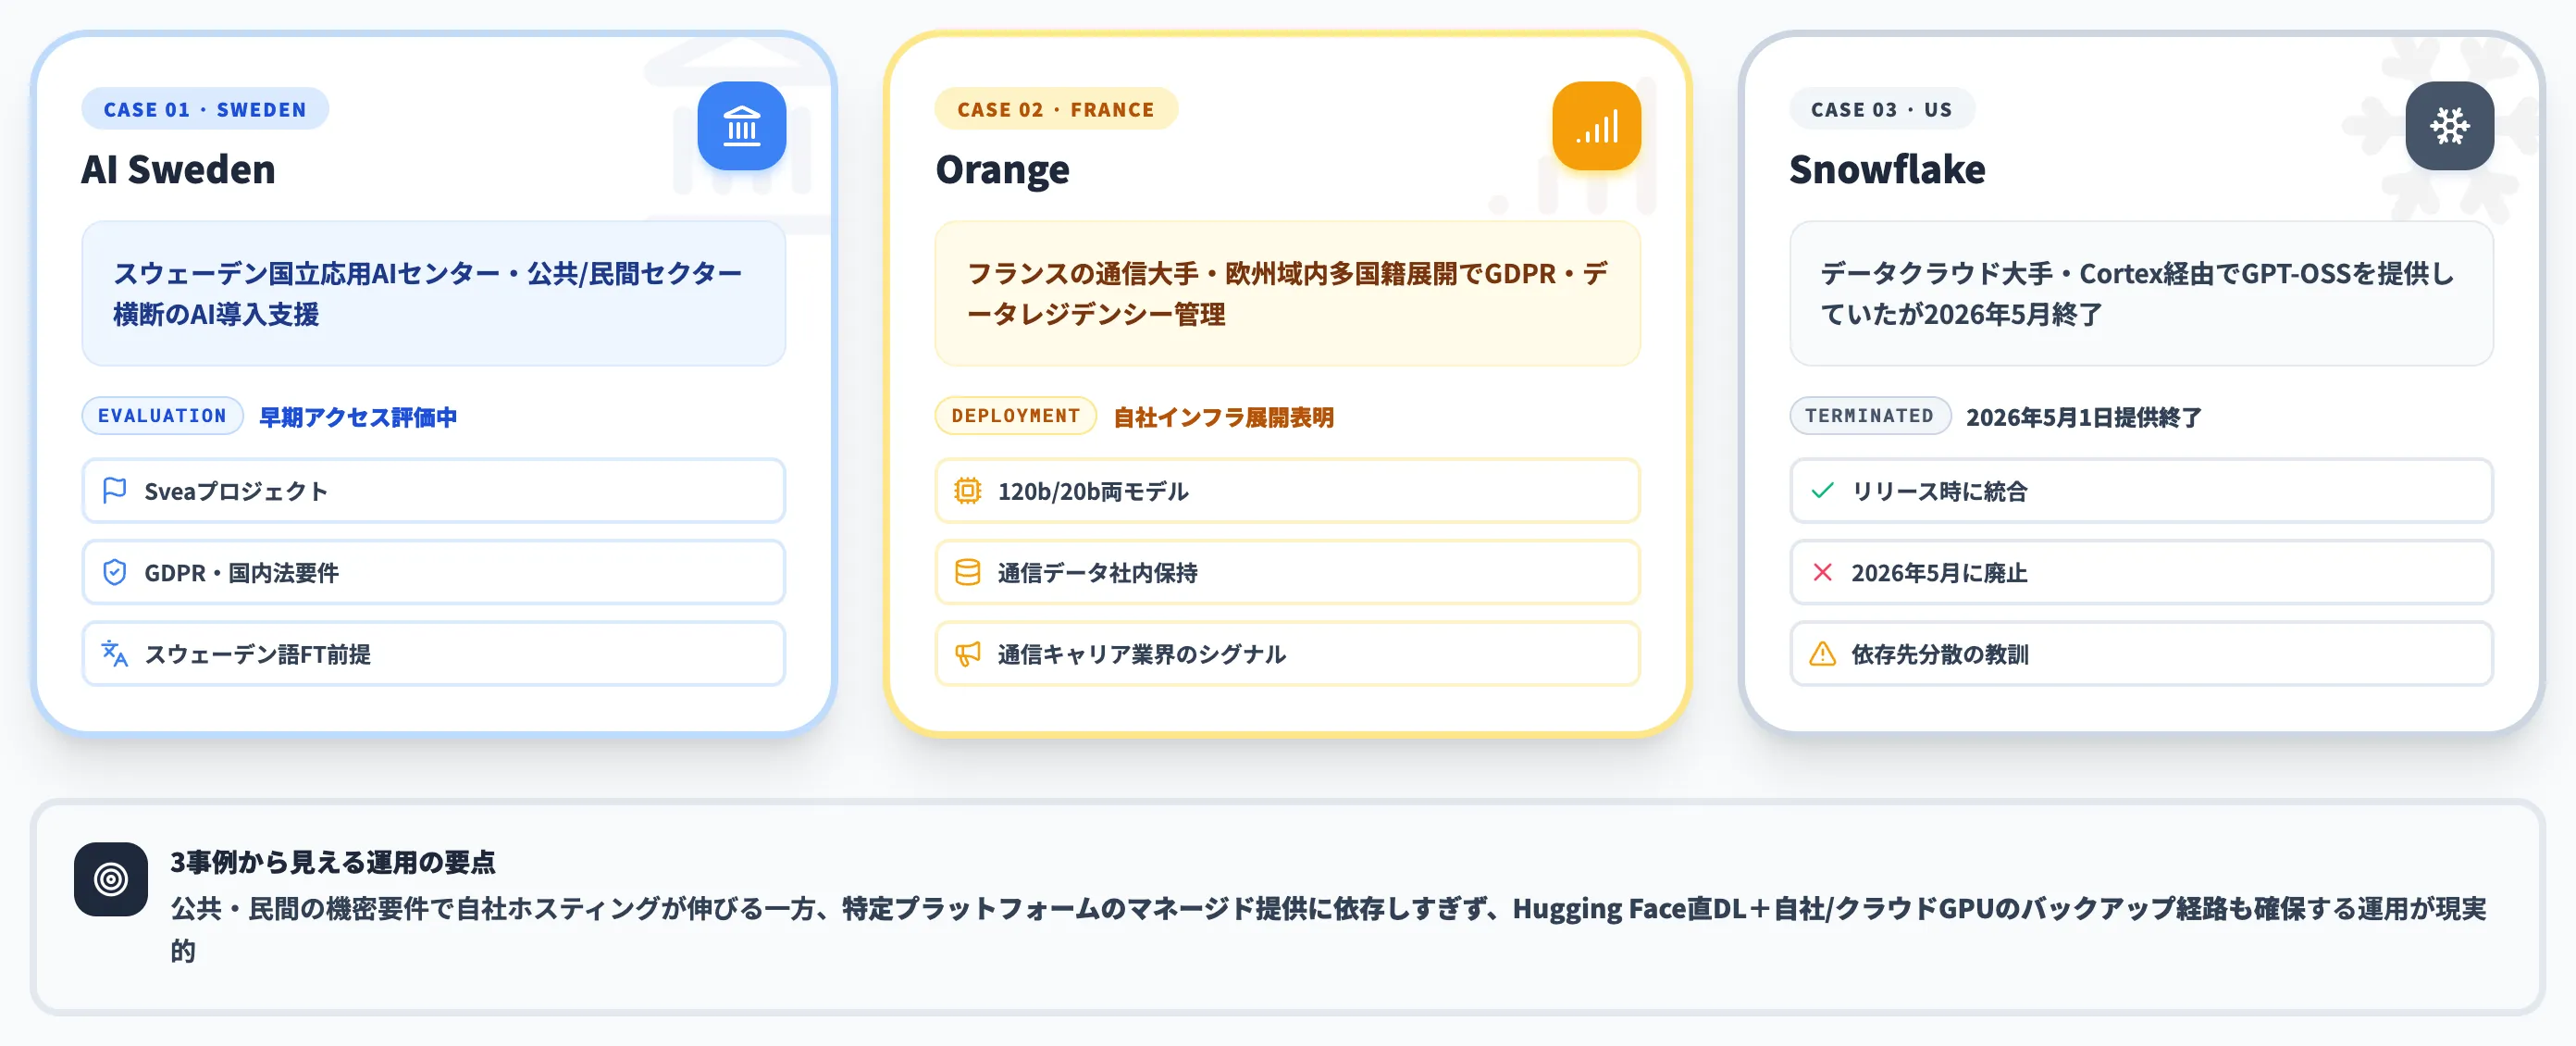Click the 通信データ社内保持 row
2576x1046 pixels.
pyautogui.click(x=1288, y=573)
